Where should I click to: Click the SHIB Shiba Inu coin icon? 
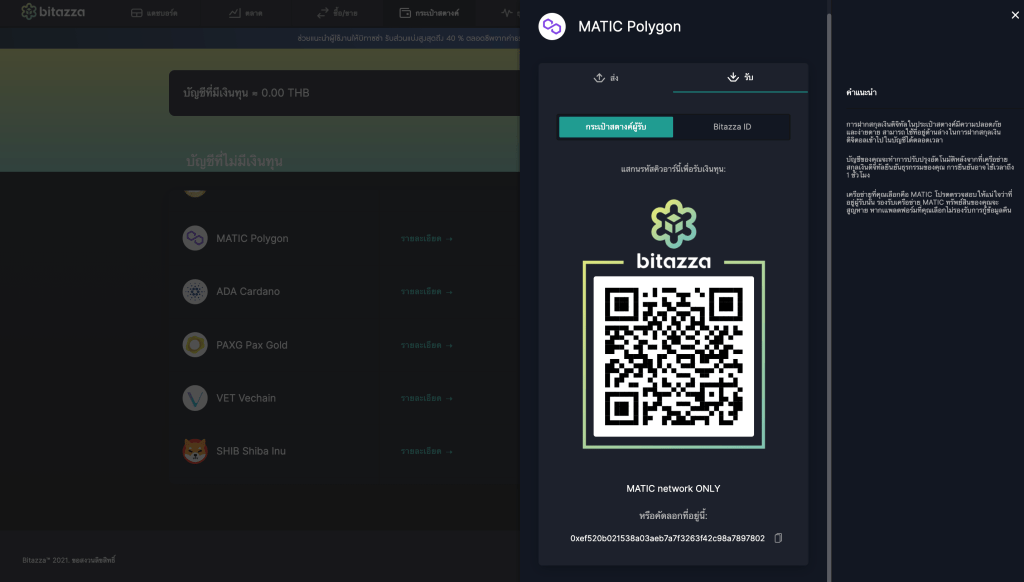click(195, 451)
